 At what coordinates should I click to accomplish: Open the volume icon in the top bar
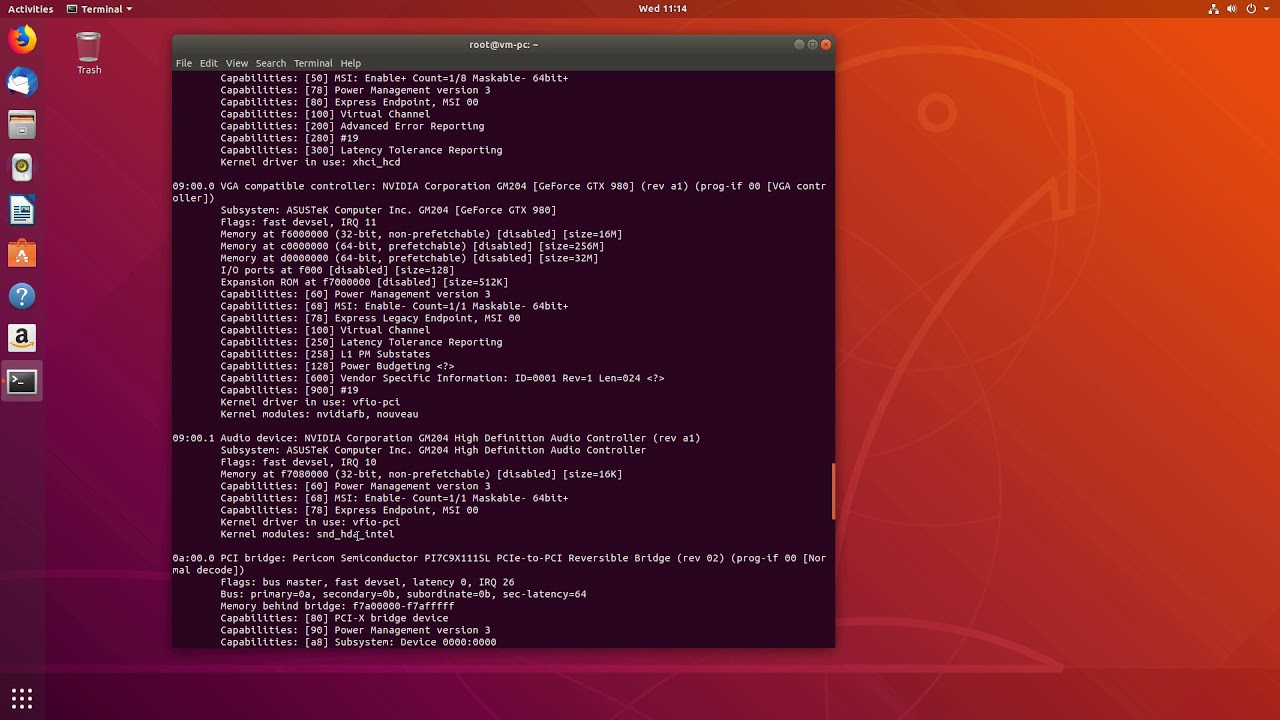pos(1232,9)
